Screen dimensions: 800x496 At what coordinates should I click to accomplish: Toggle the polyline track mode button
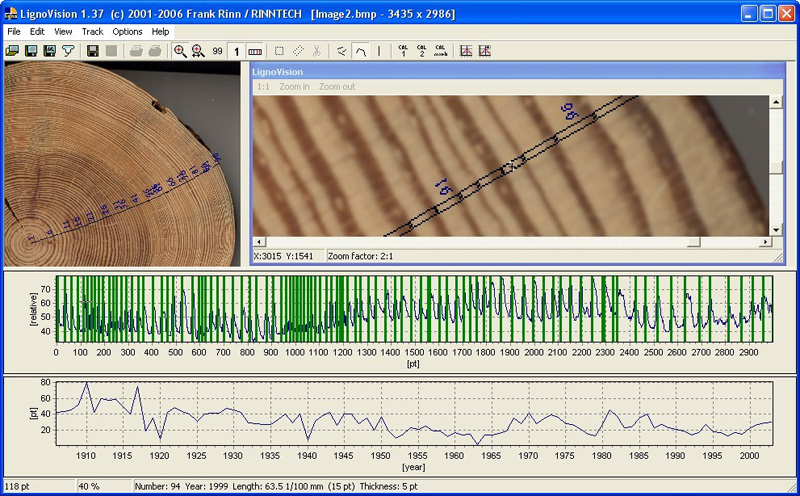342,51
